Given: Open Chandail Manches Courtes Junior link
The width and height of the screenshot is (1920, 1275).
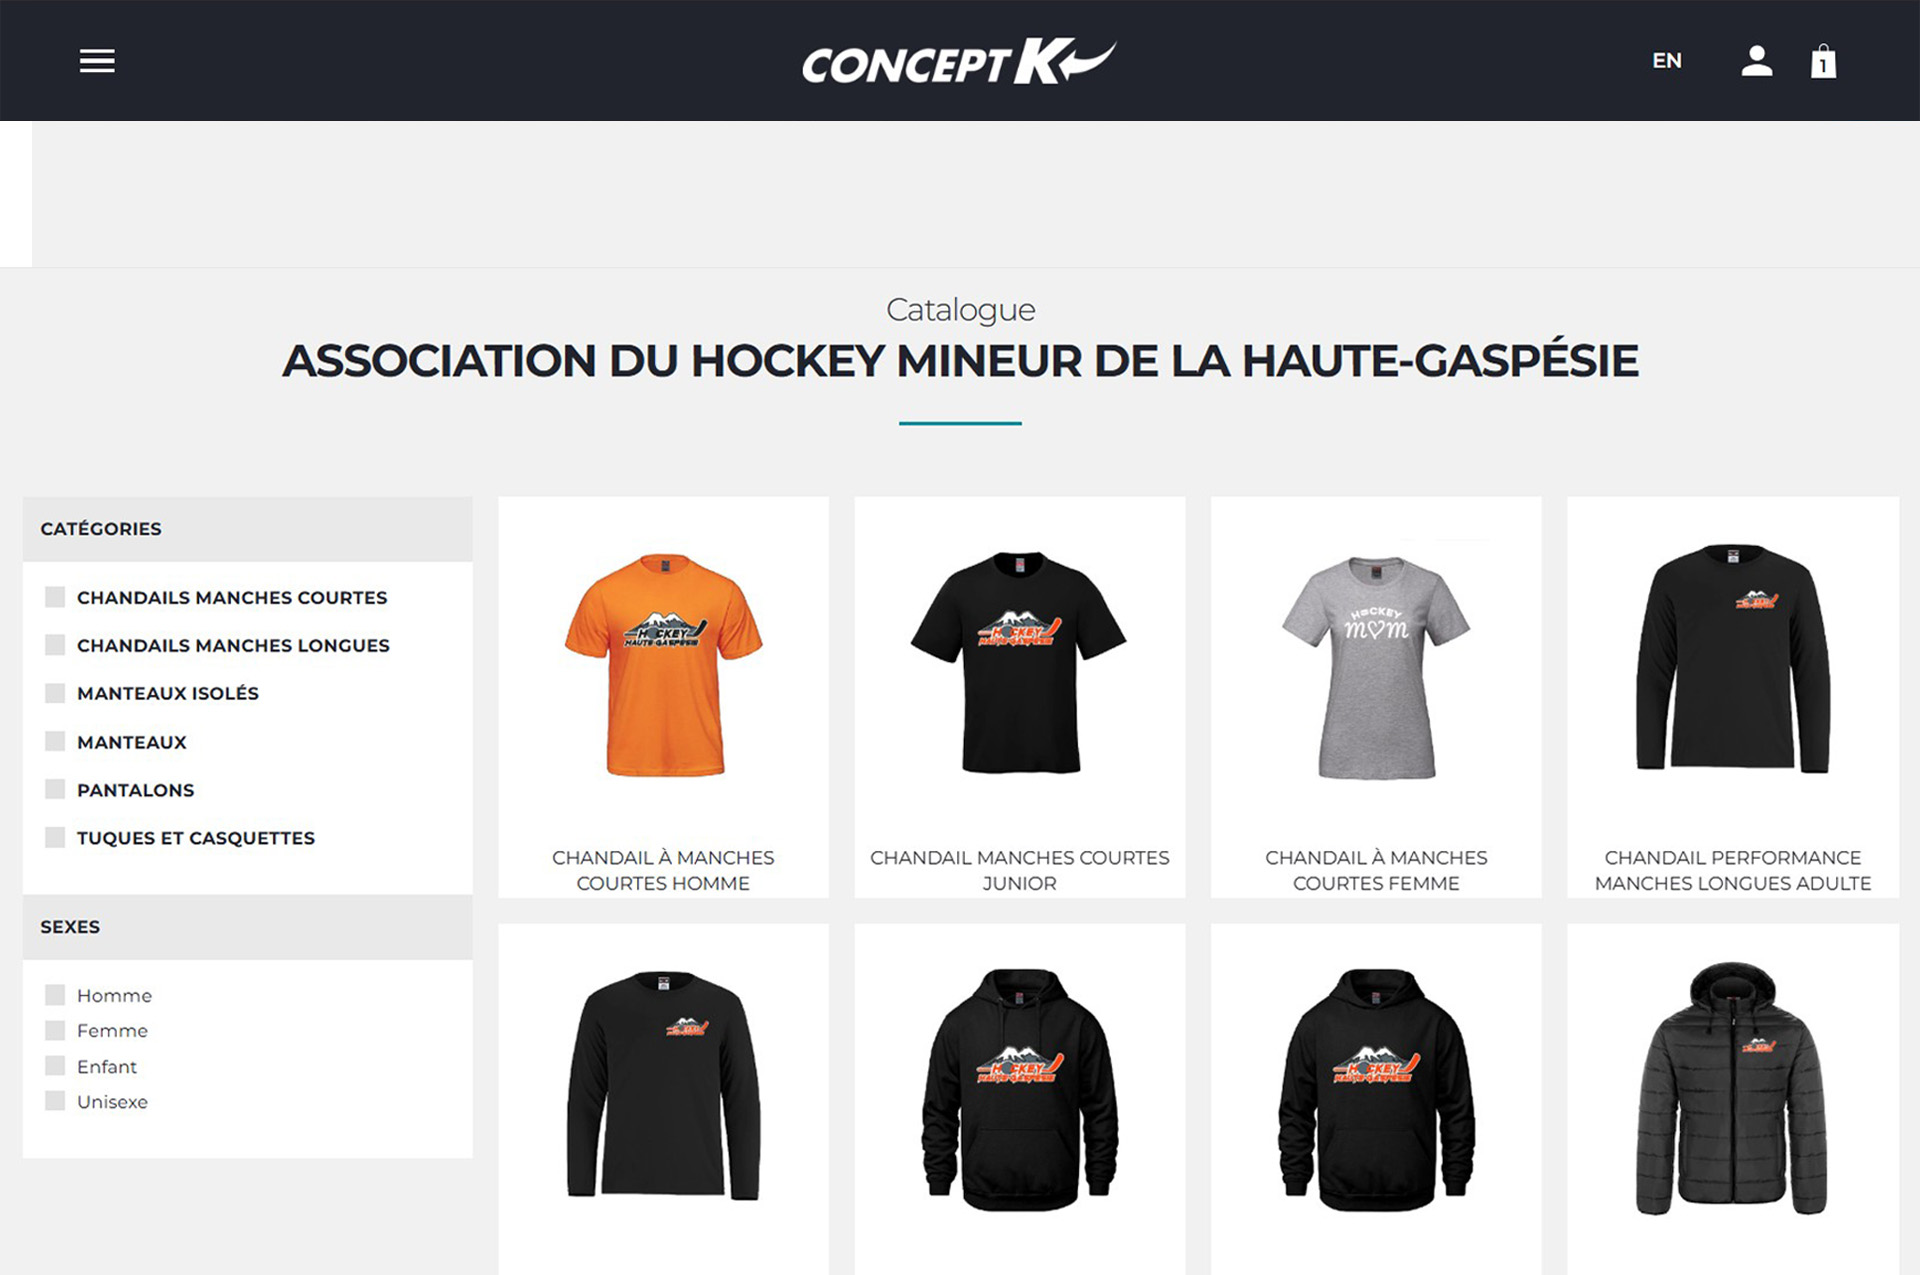Looking at the screenshot, I should tap(1019, 870).
